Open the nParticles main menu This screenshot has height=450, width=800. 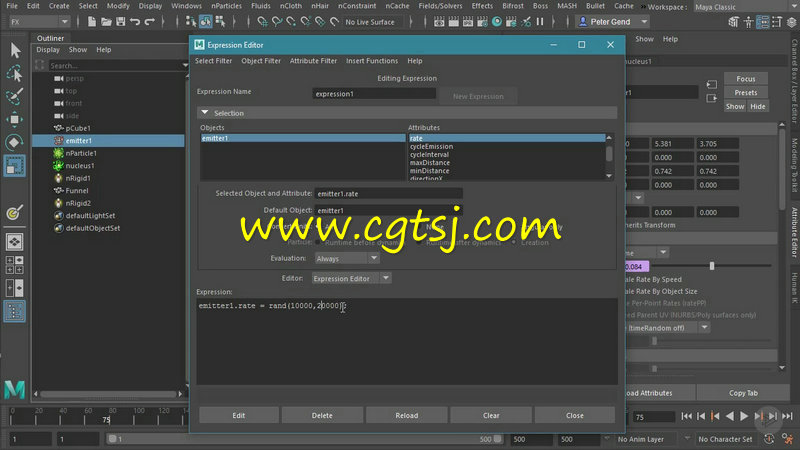click(227, 6)
